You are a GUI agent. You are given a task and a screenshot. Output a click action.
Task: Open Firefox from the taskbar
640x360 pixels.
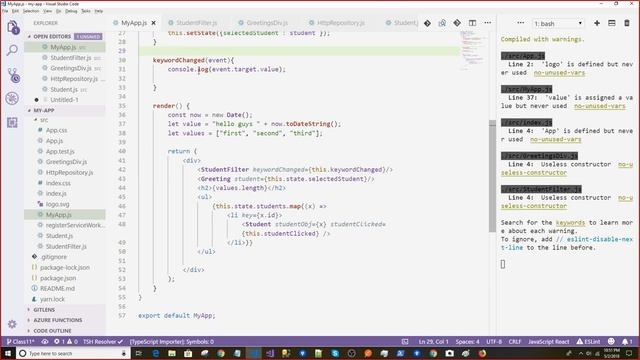482,353
